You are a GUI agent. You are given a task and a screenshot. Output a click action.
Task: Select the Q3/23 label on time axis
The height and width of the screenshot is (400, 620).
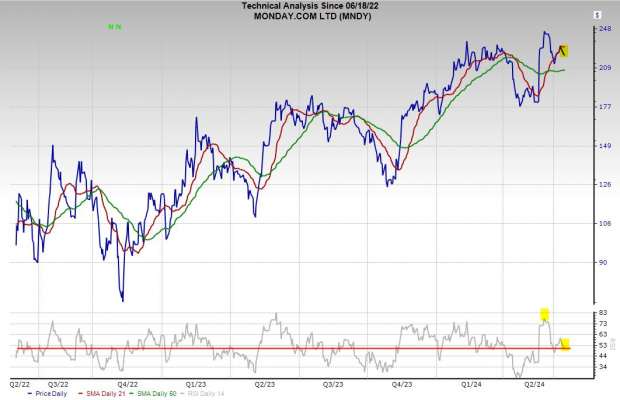pyautogui.click(x=333, y=383)
